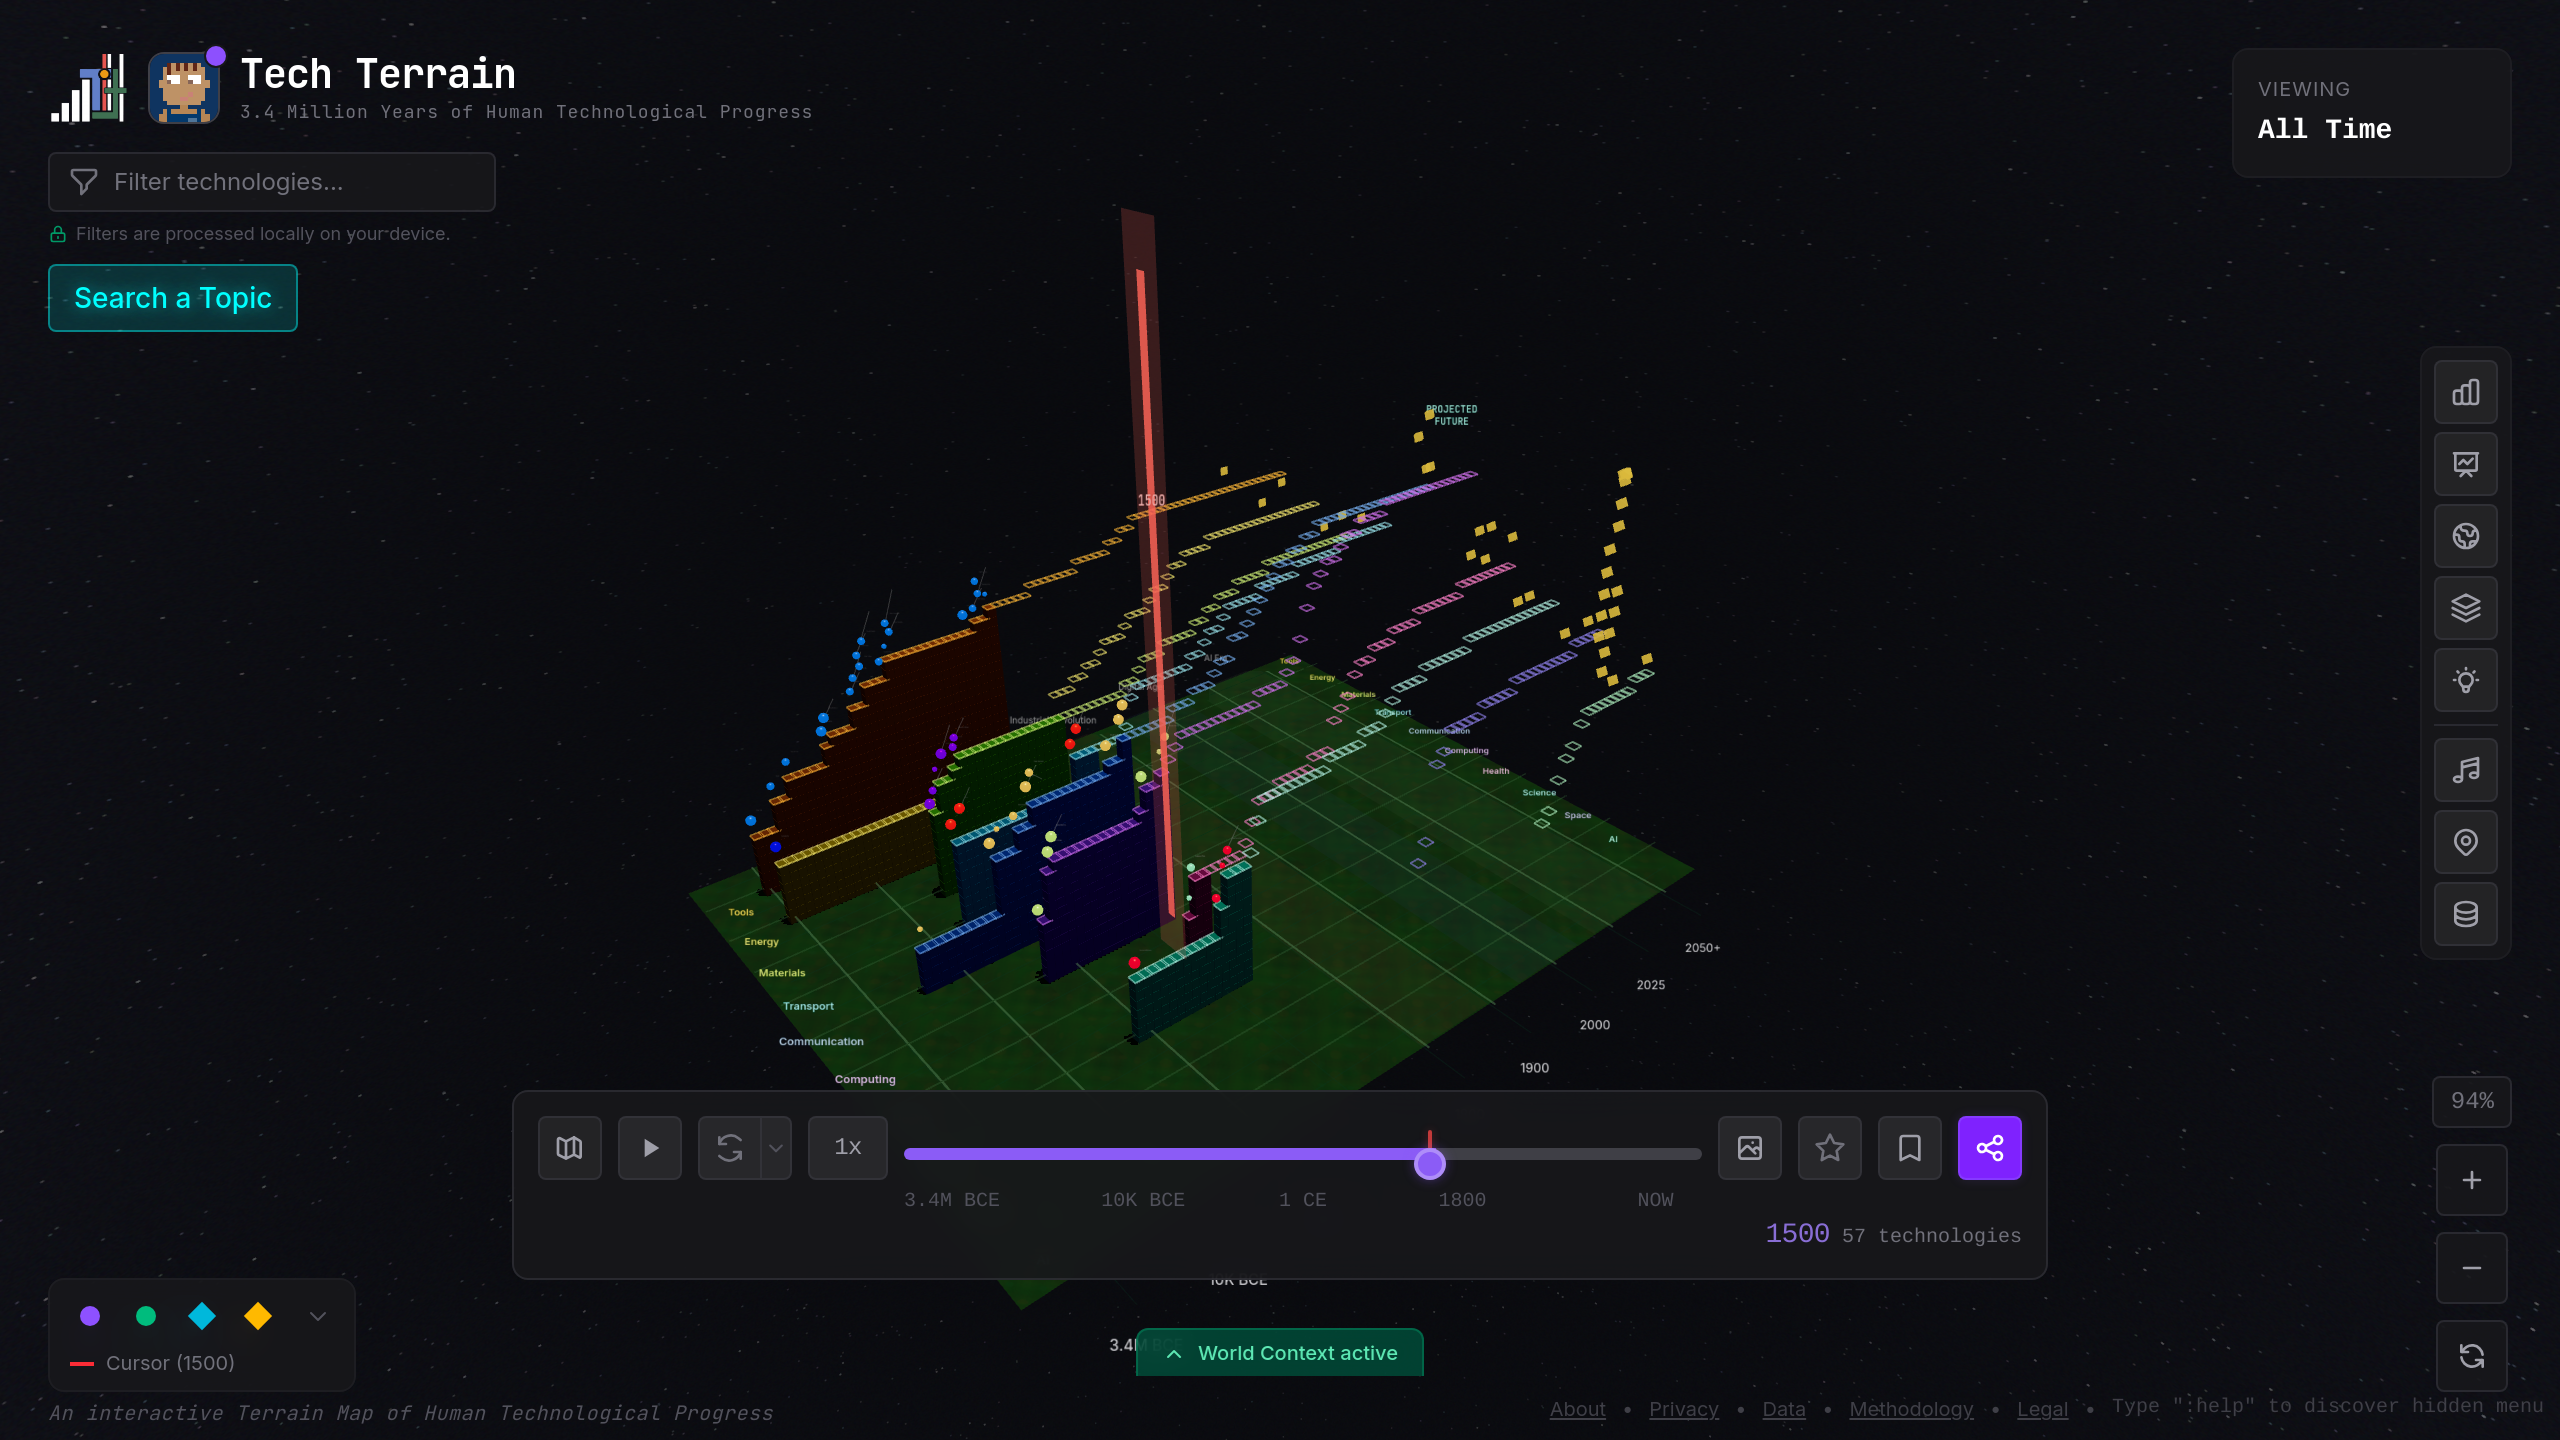Expand the loop mode dropdown arrow
This screenshot has width=2560, height=1440.
click(776, 1148)
